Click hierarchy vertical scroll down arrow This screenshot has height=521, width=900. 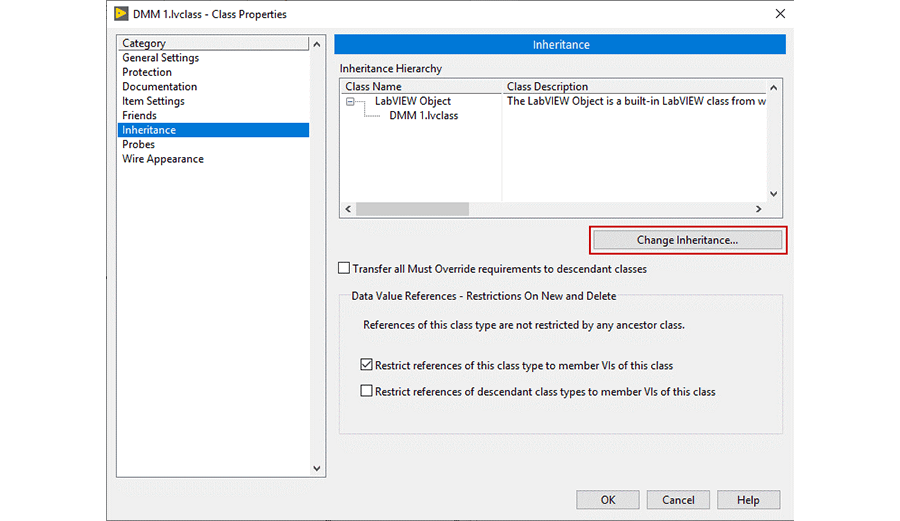pyautogui.click(x=774, y=194)
